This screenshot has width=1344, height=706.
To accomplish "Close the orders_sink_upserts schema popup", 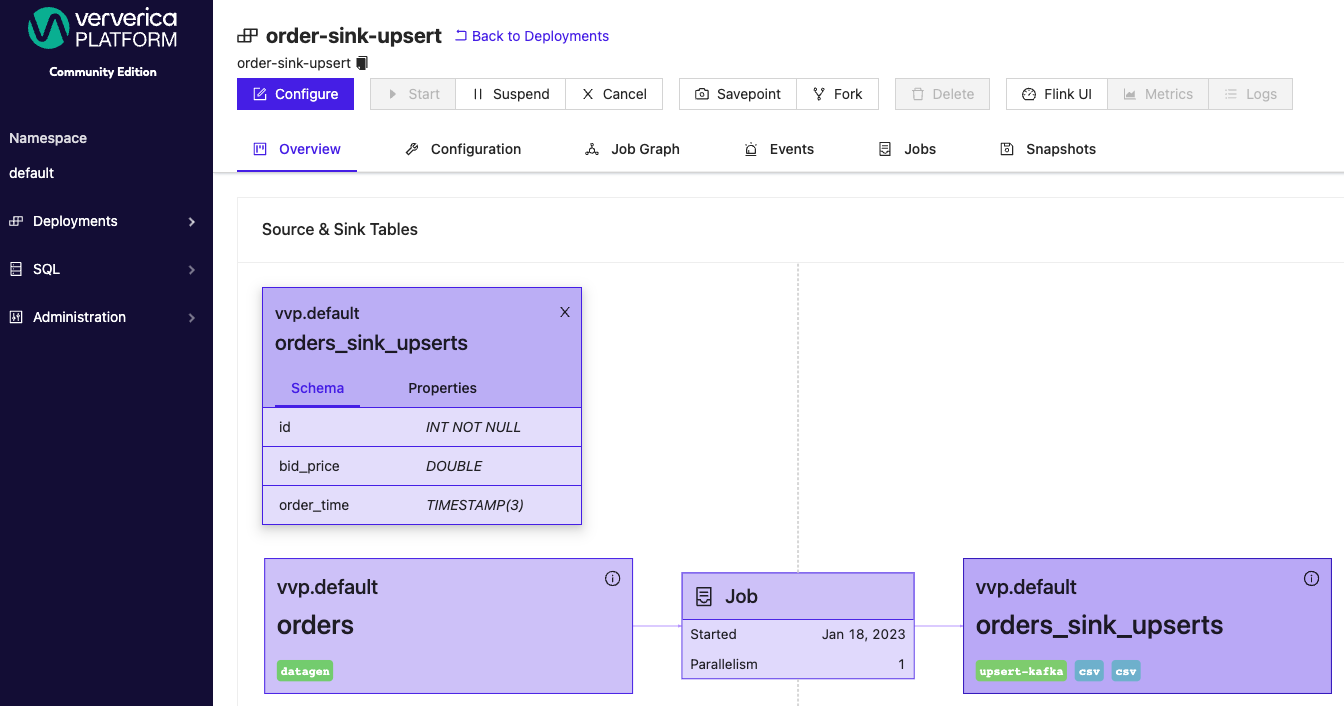I will 565,312.
